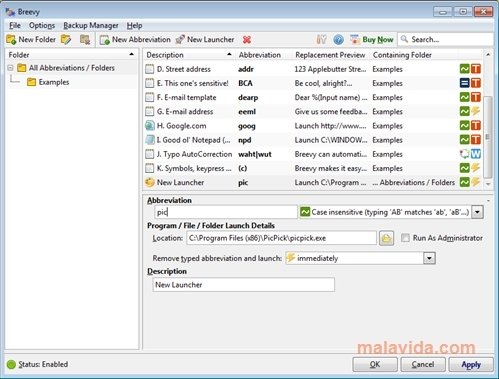Select the K. Symbols, keypress row
This screenshot has height=379, width=499.
[x=313, y=168]
